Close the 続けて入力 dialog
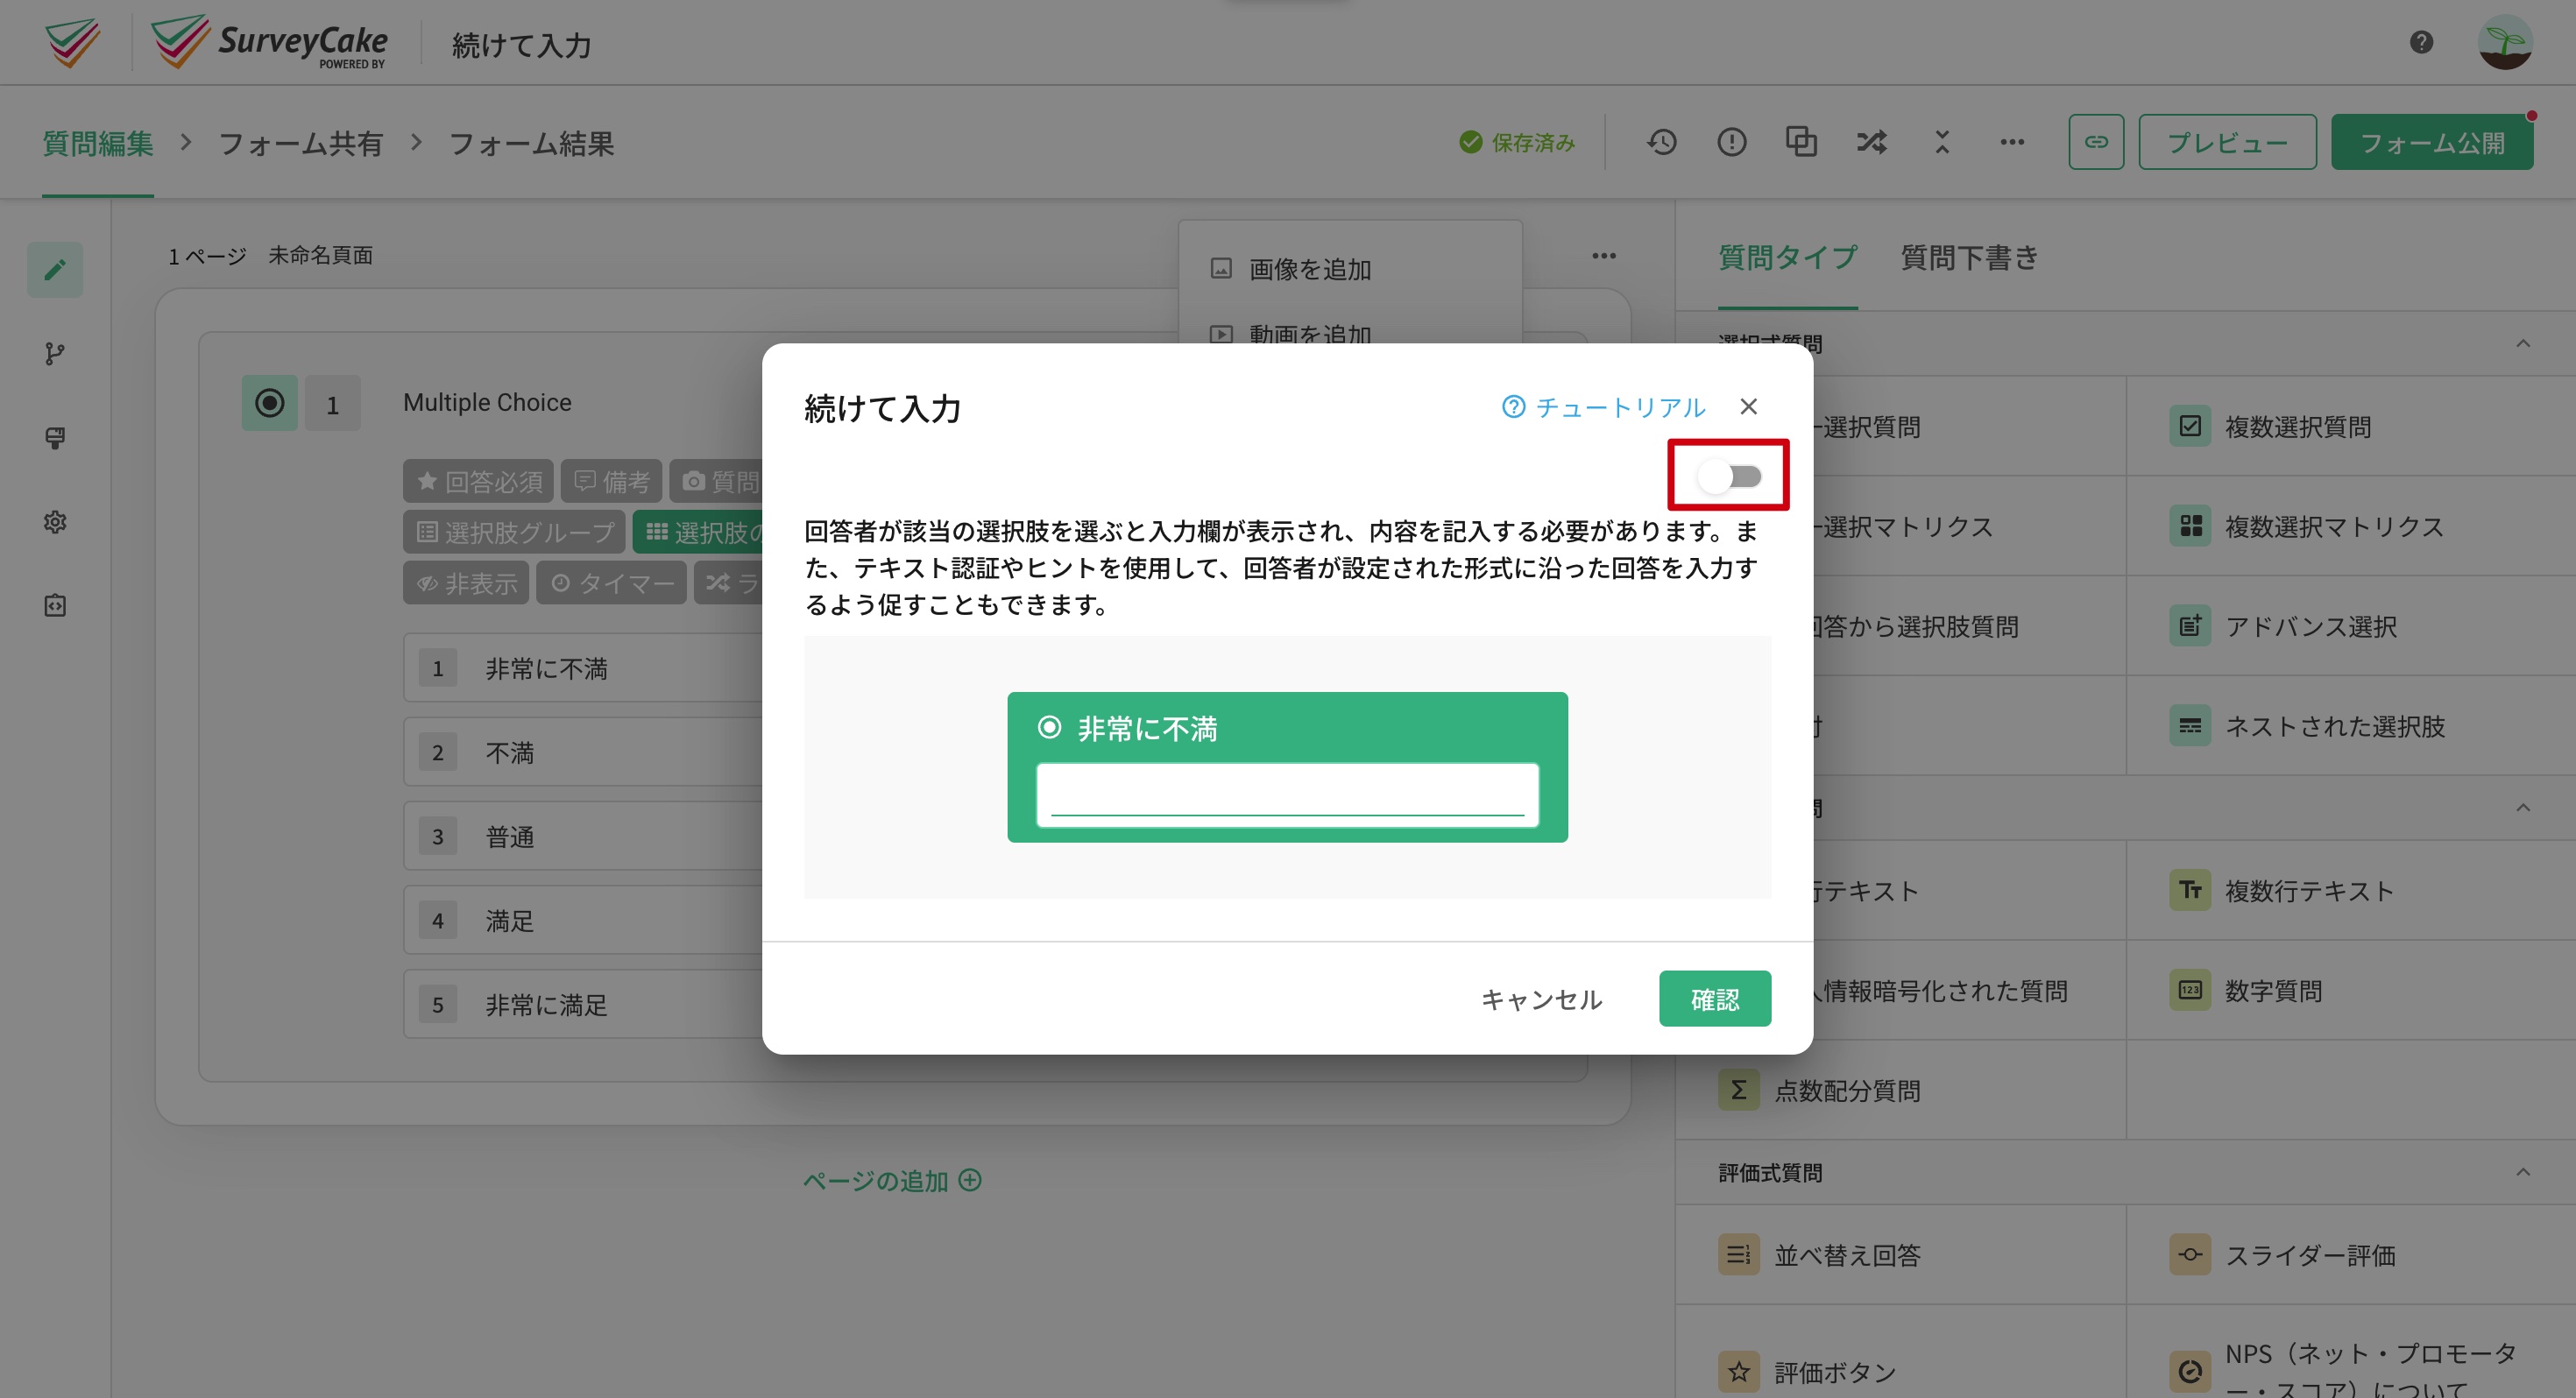The width and height of the screenshot is (2576, 1398). coord(1748,406)
